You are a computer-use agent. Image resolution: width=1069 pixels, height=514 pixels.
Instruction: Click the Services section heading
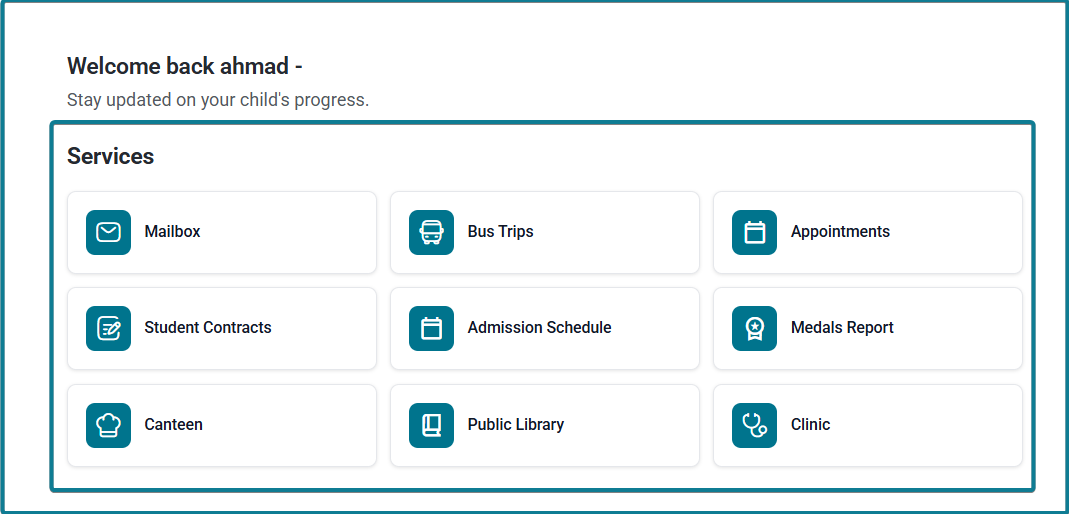110,156
